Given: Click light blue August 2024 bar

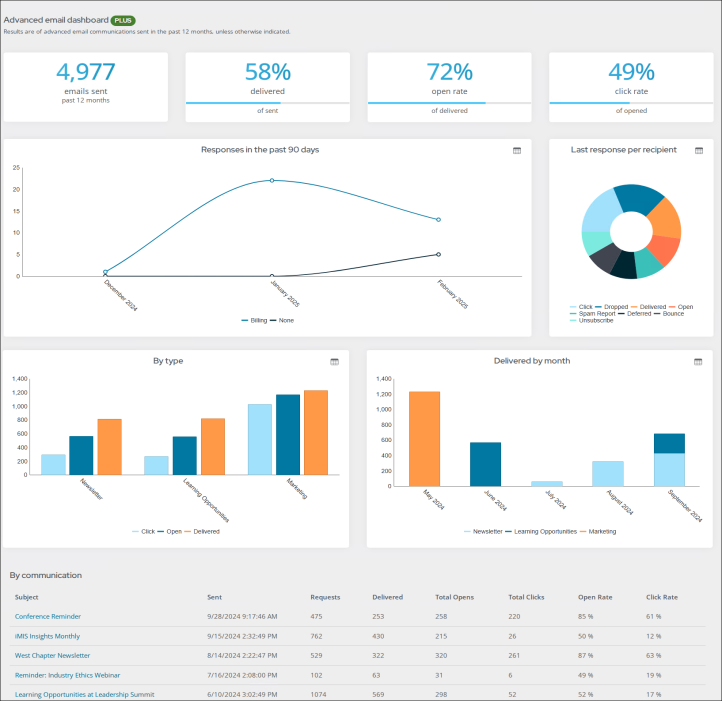Looking at the screenshot, I should pos(608,474).
